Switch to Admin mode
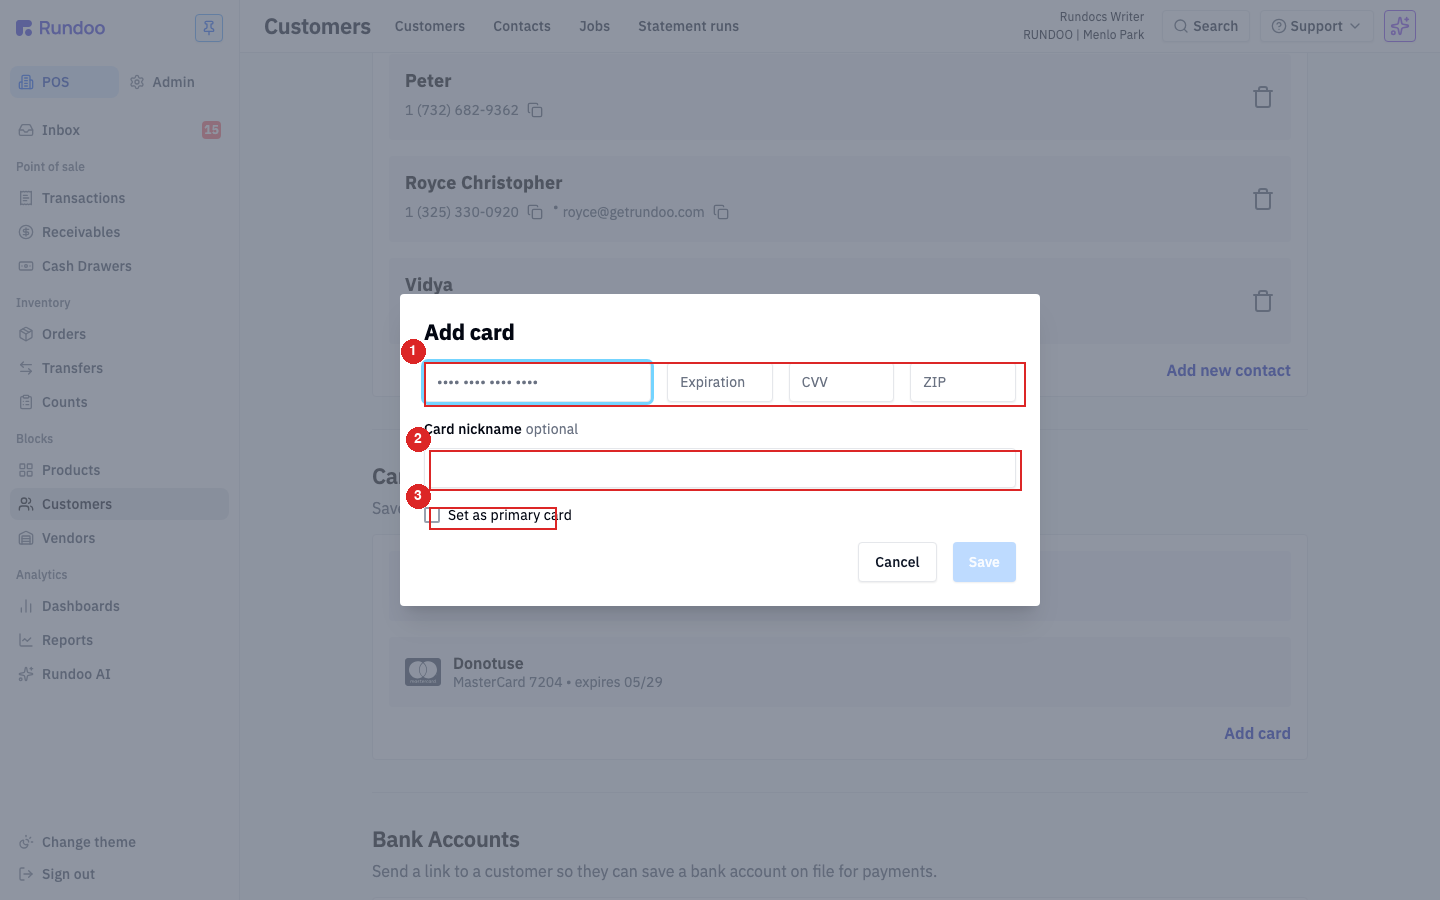The height and width of the screenshot is (900, 1440). click(162, 82)
